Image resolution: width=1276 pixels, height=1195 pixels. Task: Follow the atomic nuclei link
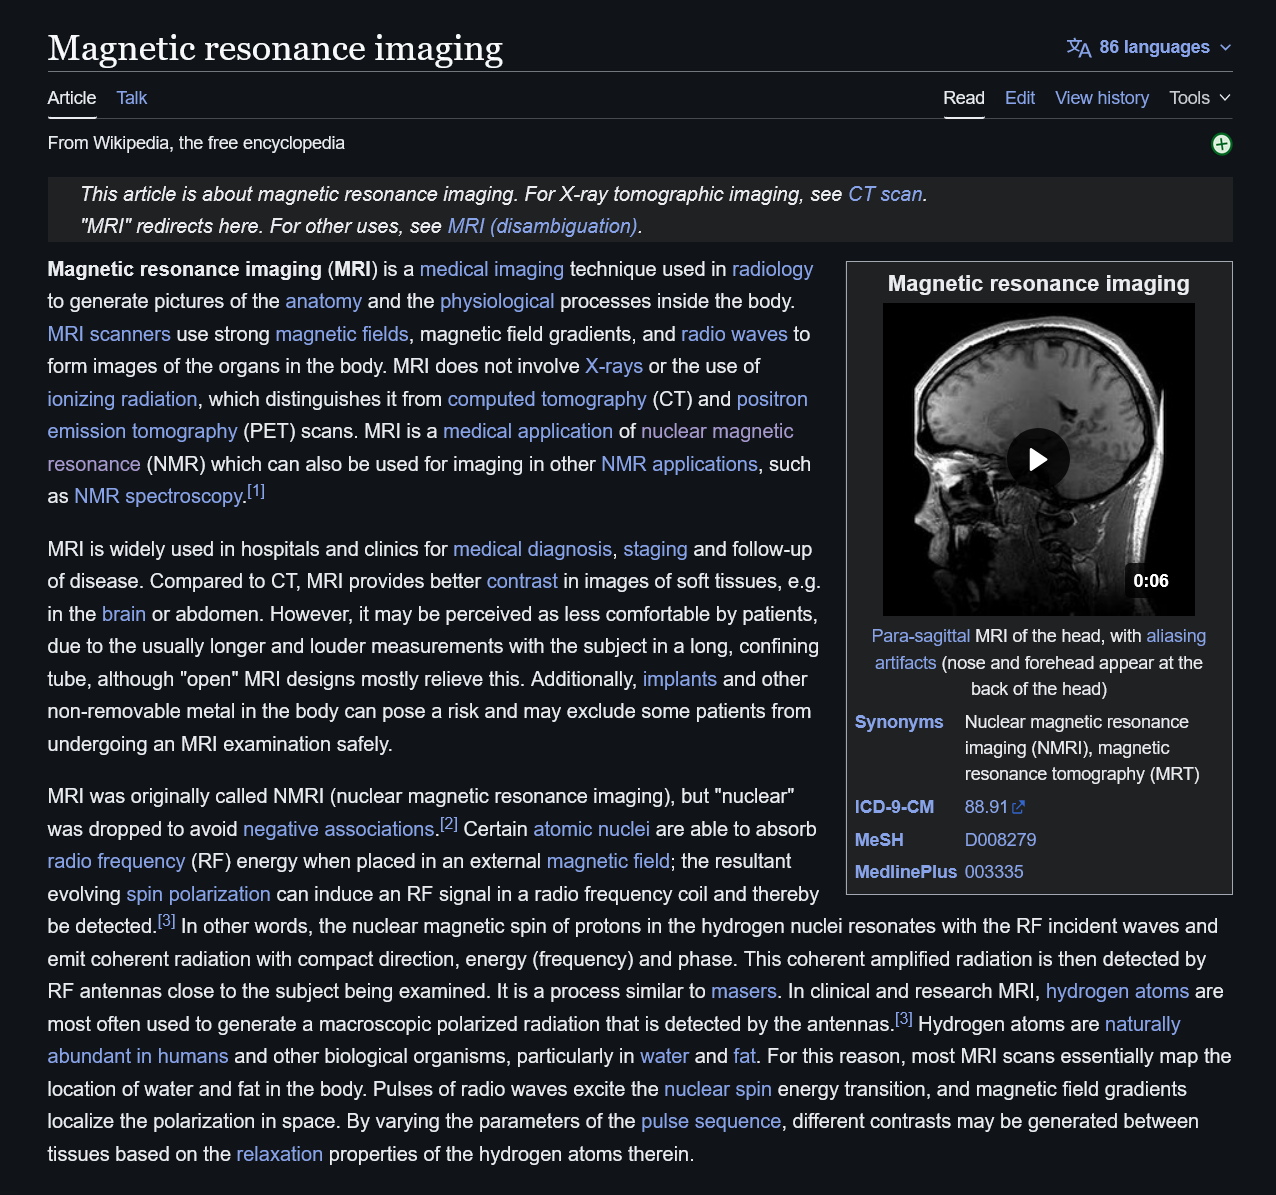tap(591, 829)
